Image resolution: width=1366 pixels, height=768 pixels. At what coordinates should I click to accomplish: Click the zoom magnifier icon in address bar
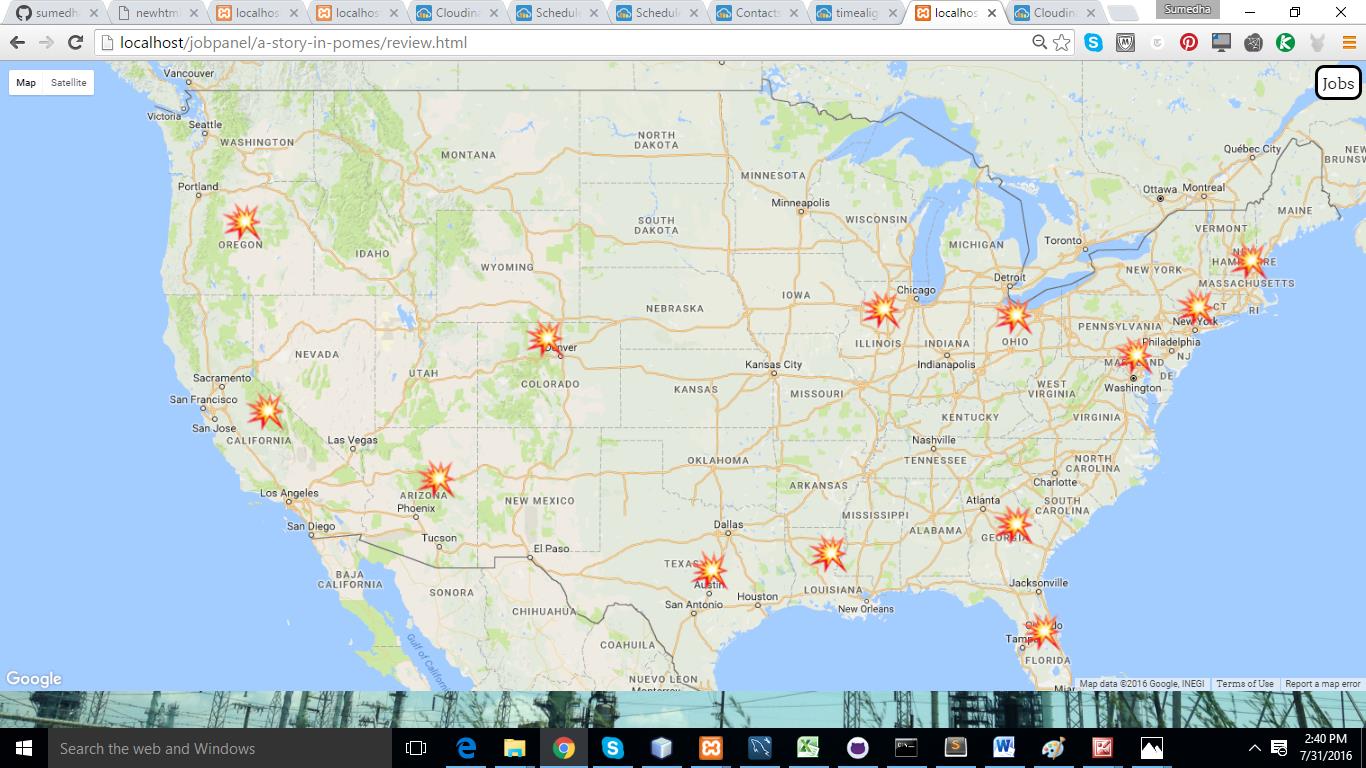pyautogui.click(x=1040, y=43)
